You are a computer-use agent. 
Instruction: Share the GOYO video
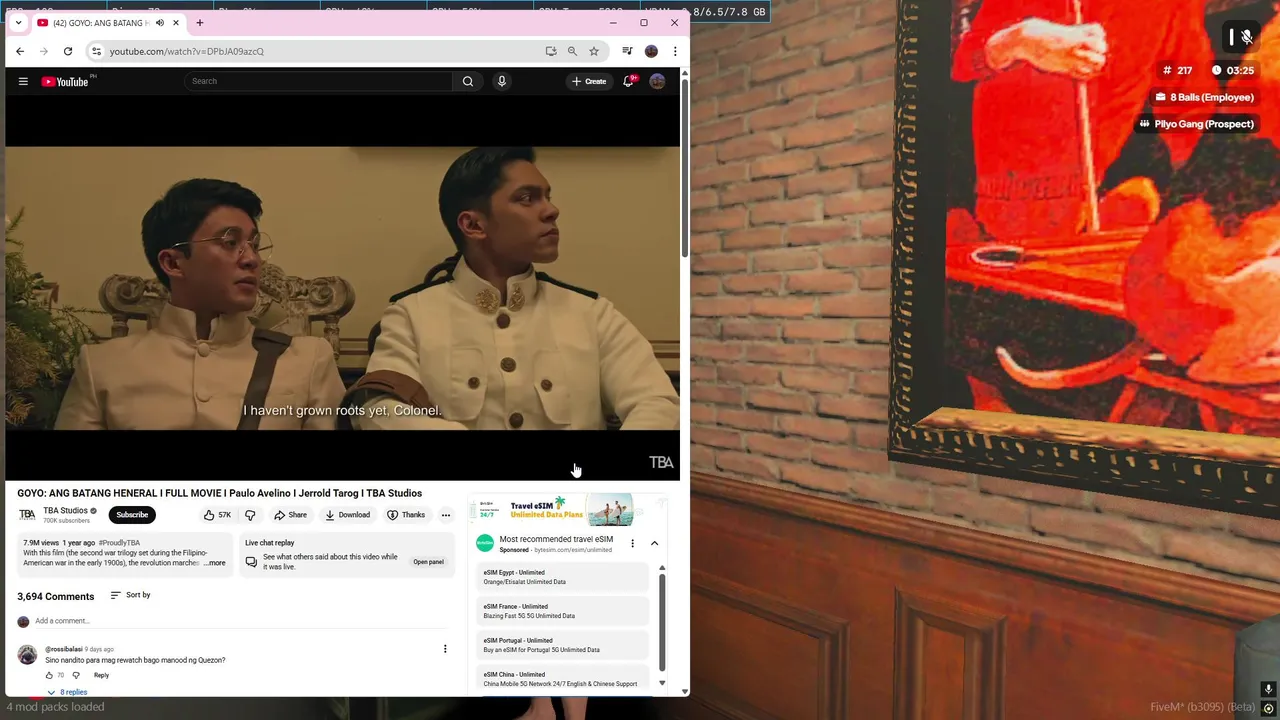pyautogui.click(x=290, y=515)
